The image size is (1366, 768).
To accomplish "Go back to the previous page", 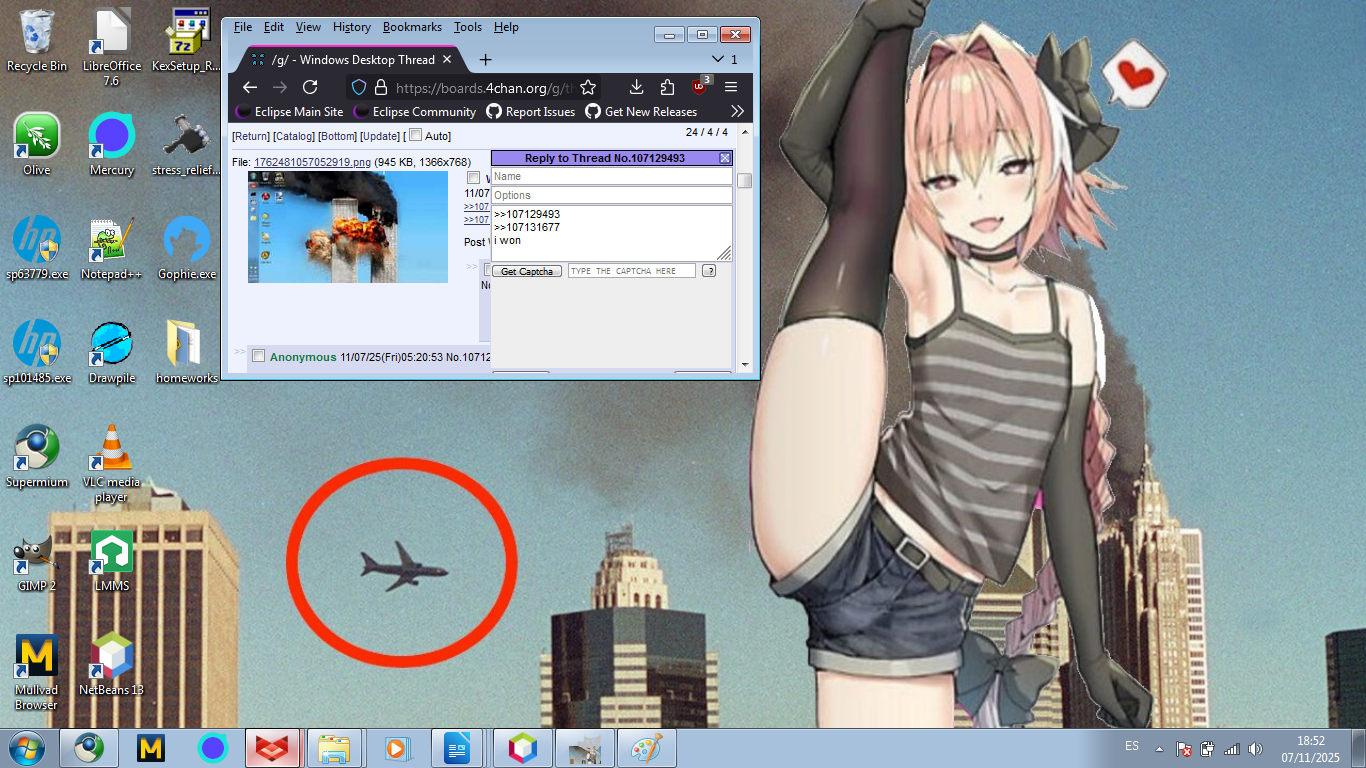I will (x=250, y=87).
